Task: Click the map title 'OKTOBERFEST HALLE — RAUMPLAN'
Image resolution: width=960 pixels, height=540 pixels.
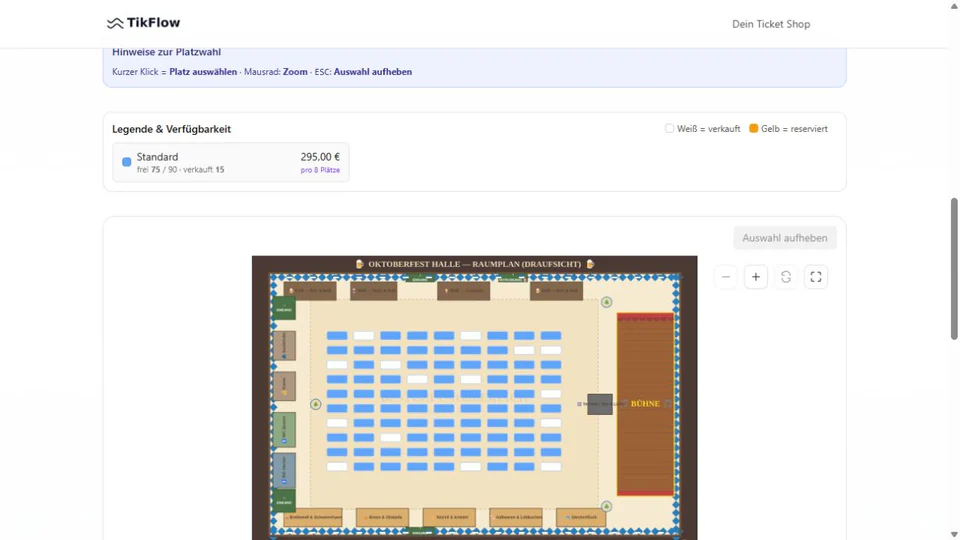Action: 474,264
